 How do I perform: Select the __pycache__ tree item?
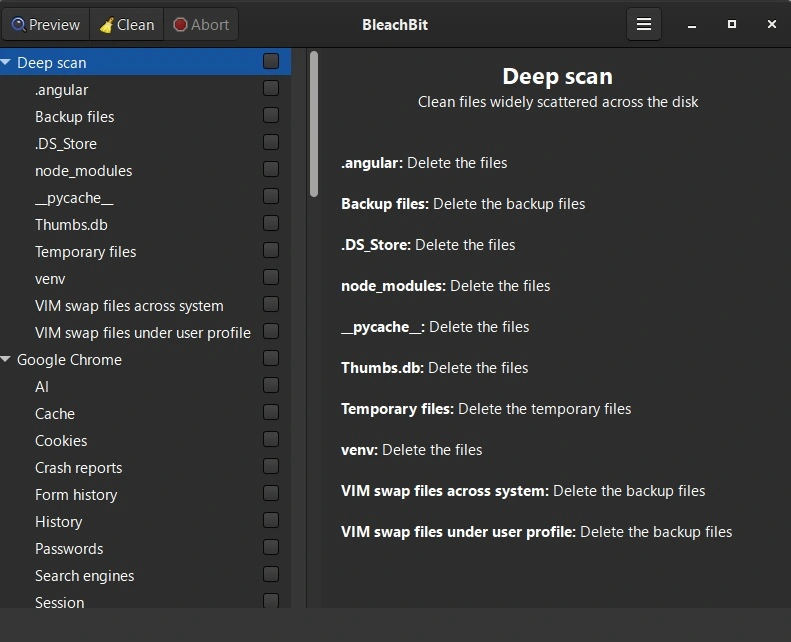(145, 197)
